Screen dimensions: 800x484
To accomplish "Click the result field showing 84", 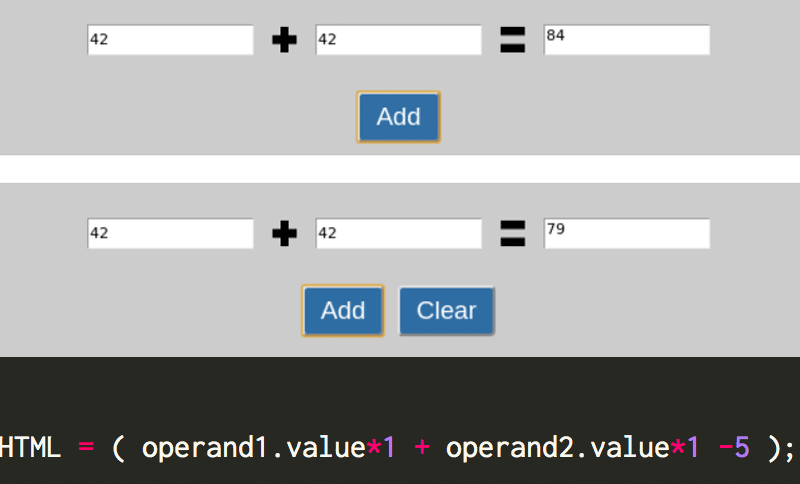I will pyautogui.click(x=626, y=40).
